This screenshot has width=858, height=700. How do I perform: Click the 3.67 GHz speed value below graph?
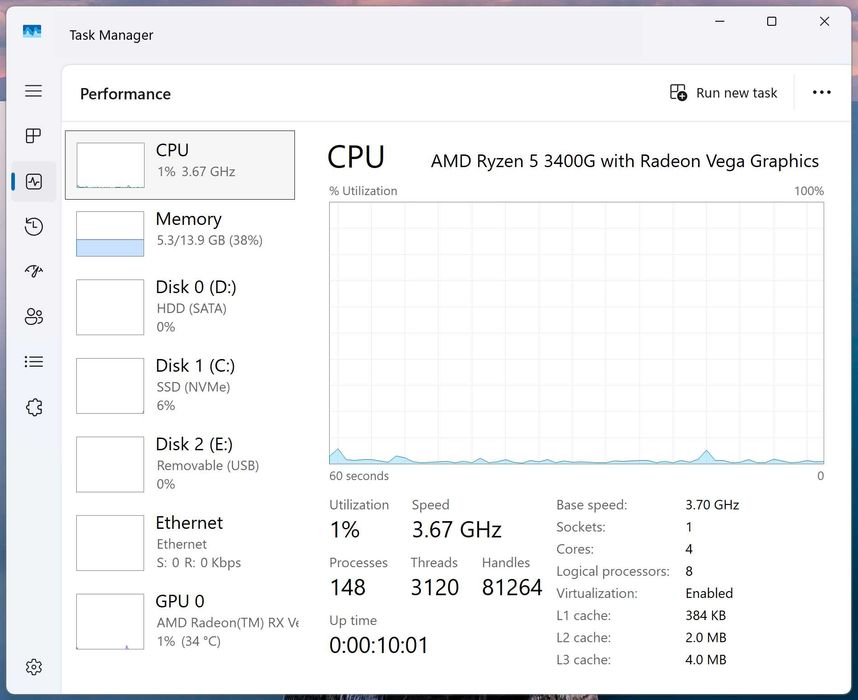pos(456,530)
